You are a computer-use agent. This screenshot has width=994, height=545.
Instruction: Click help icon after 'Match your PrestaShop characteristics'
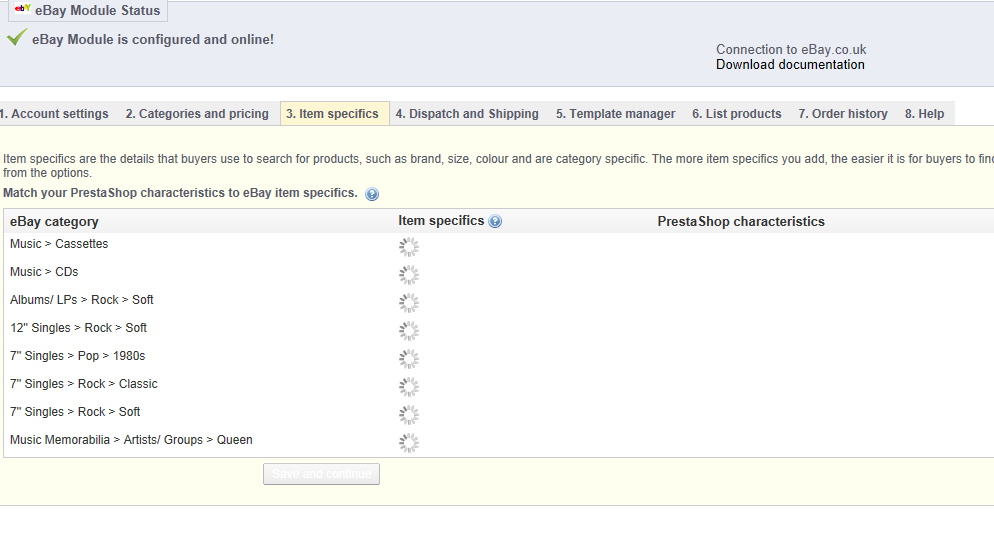pos(372,194)
